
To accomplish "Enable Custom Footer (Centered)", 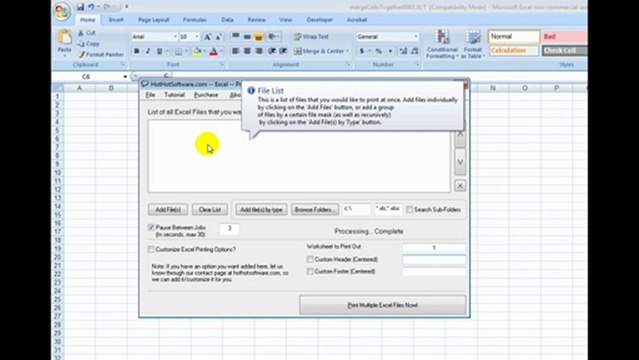I will (x=310, y=271).
